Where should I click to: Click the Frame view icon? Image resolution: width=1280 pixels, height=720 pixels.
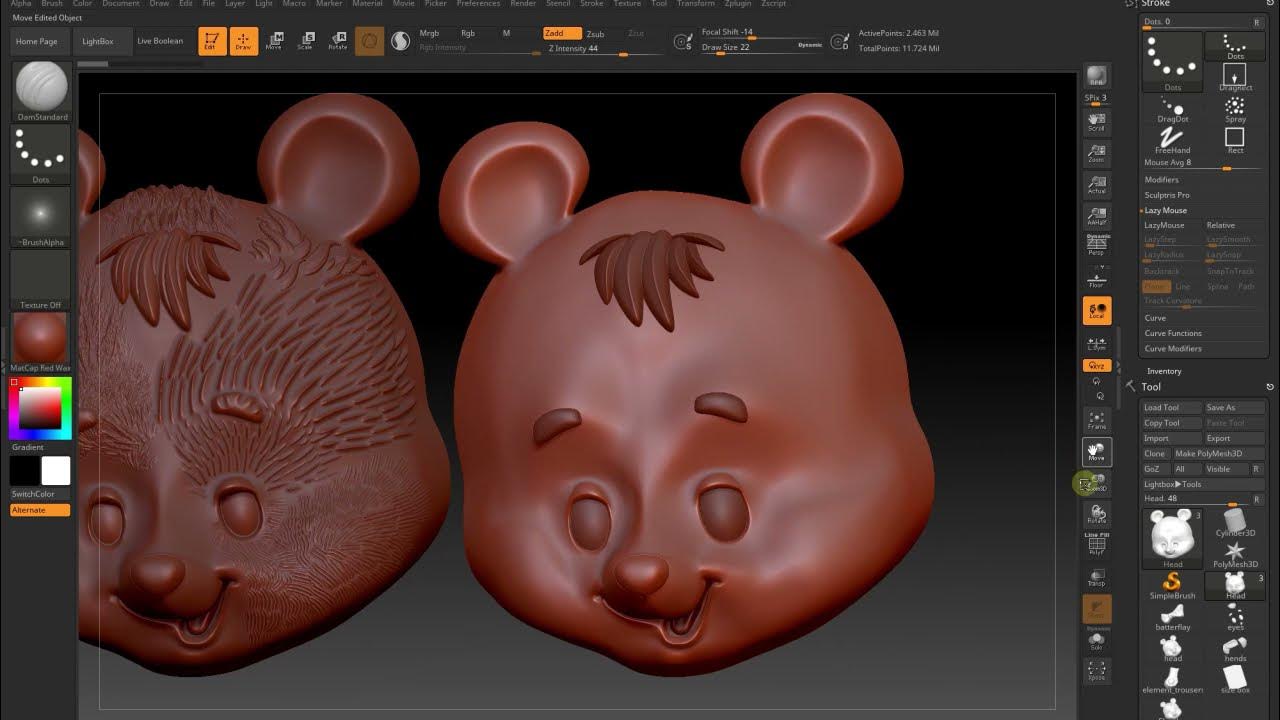click(1097, 420)
